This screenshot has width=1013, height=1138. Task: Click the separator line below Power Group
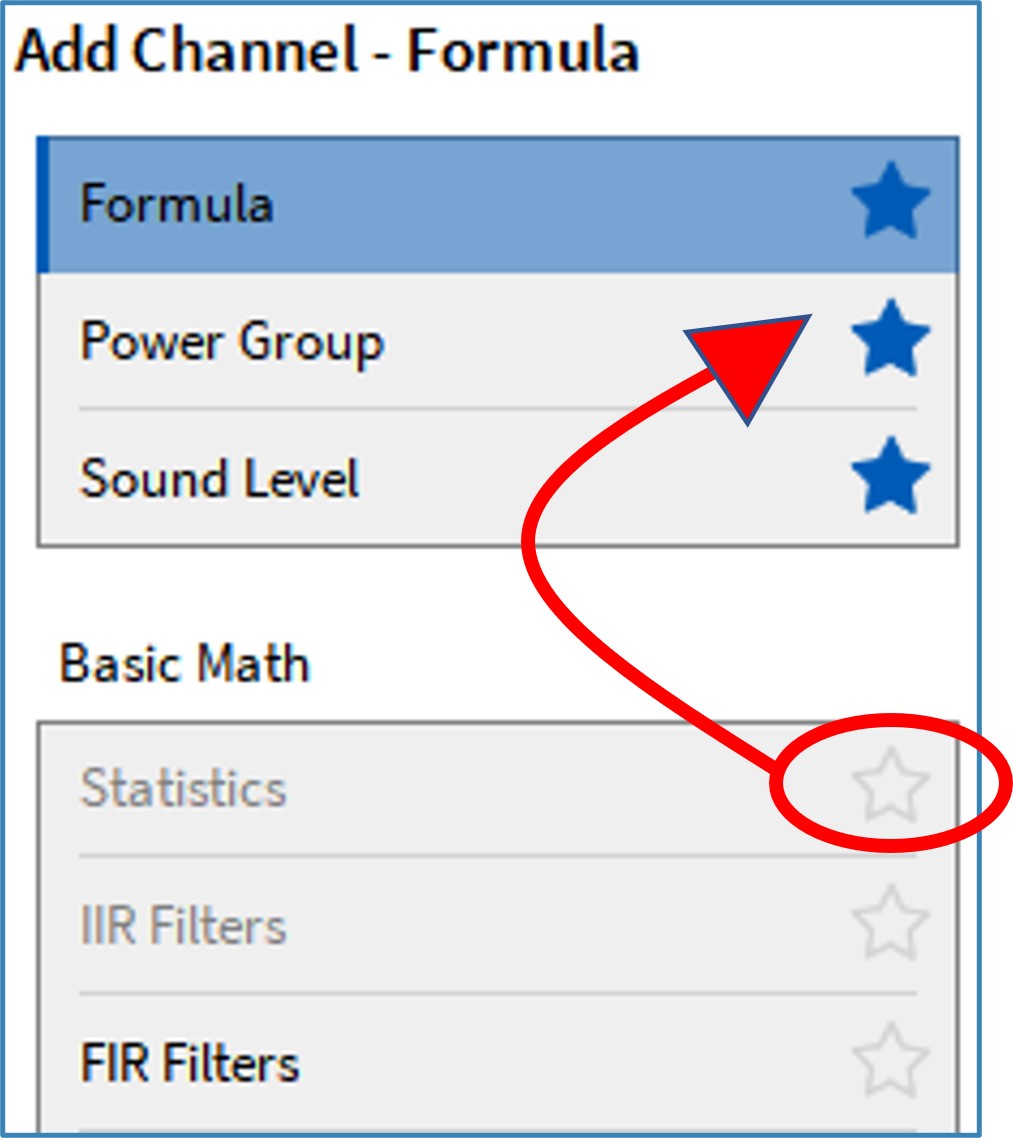click(x=497, y=409)
